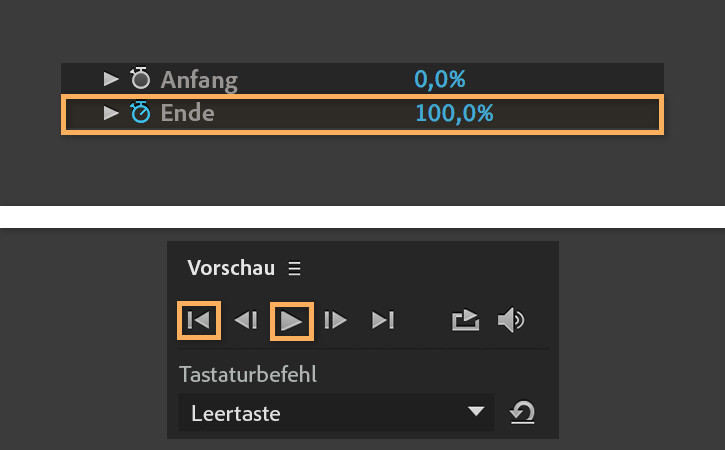Step forward one frame

(336, 320)
